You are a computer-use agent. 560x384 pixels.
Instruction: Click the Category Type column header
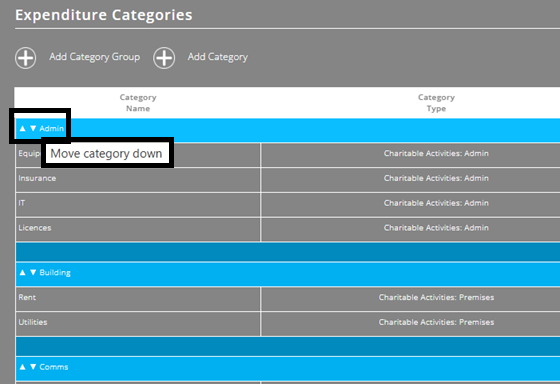(x=436, y=103)
